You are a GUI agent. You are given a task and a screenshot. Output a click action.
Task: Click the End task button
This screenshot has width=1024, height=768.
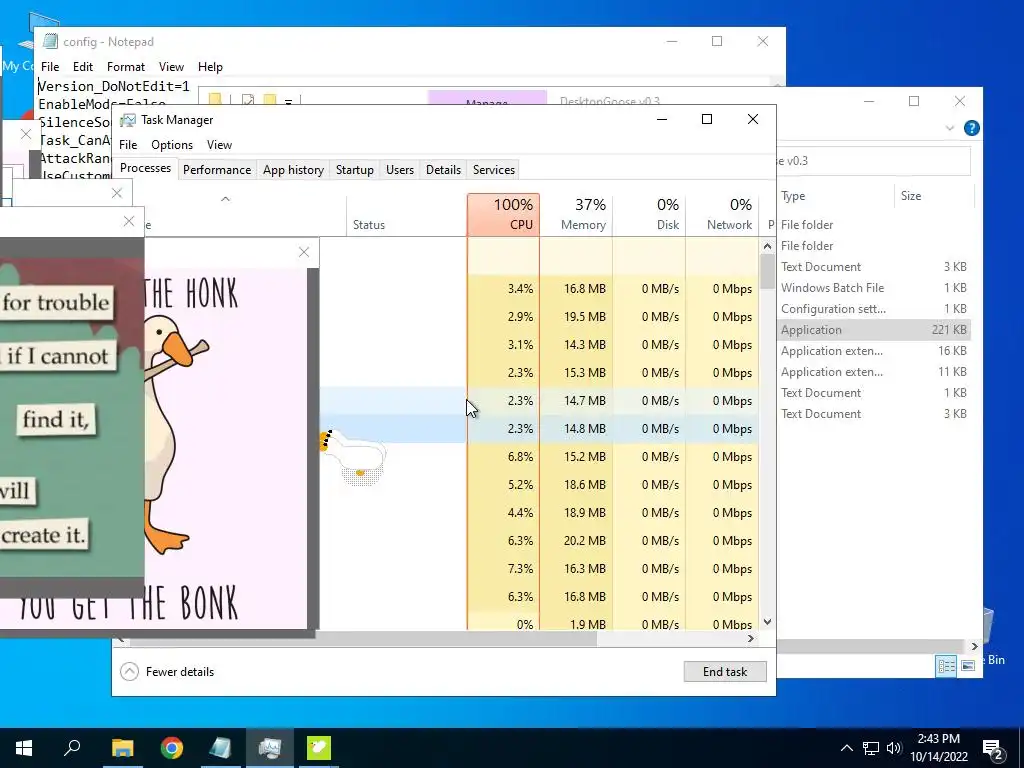pyautogui.click(x=725, y=671)
